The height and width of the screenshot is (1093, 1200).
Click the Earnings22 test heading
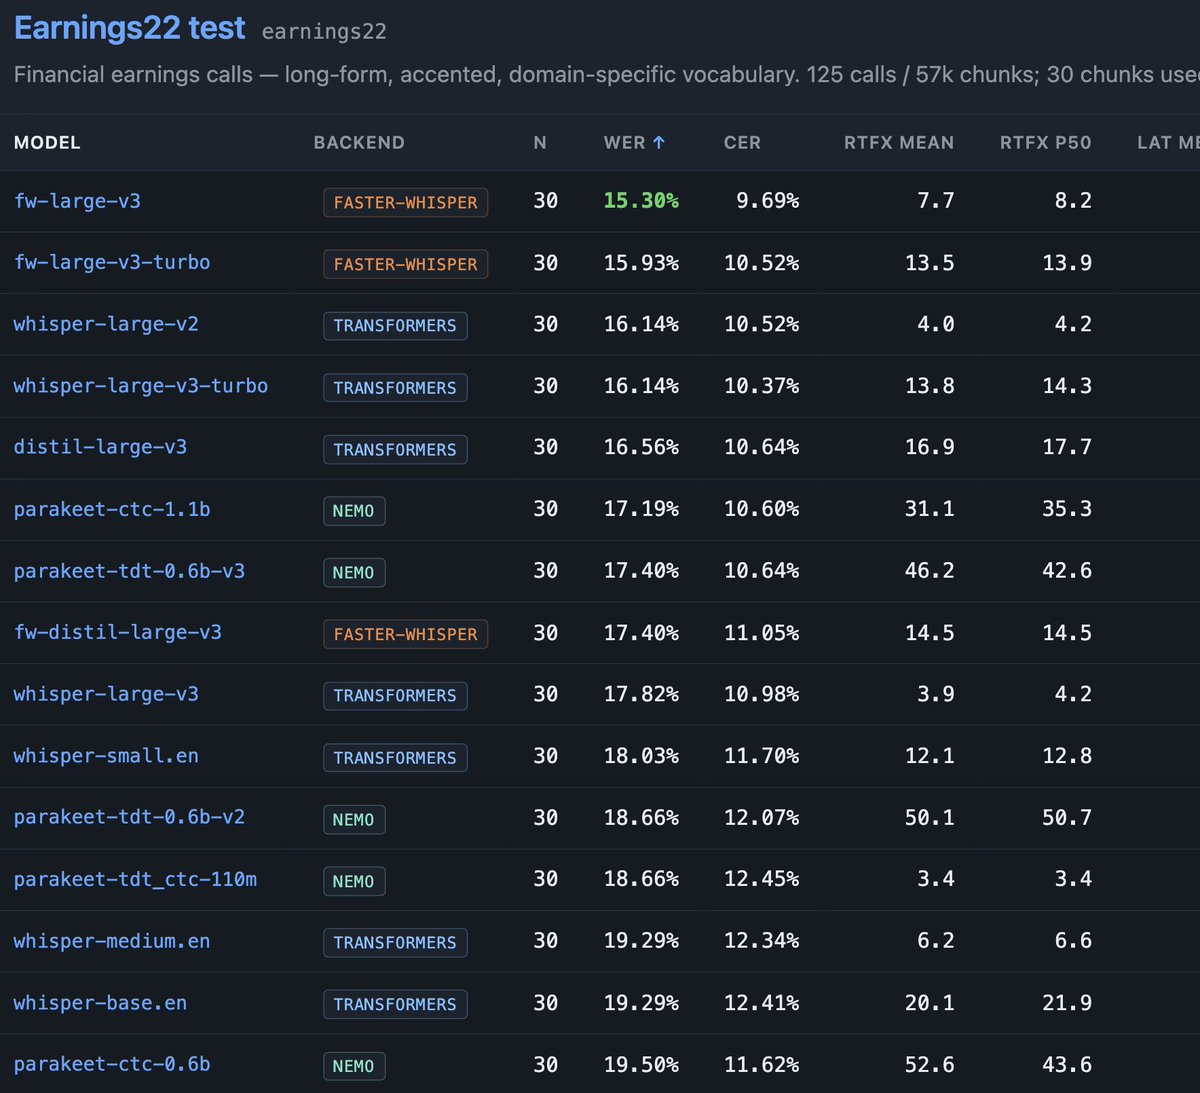(x=129, y=28)
